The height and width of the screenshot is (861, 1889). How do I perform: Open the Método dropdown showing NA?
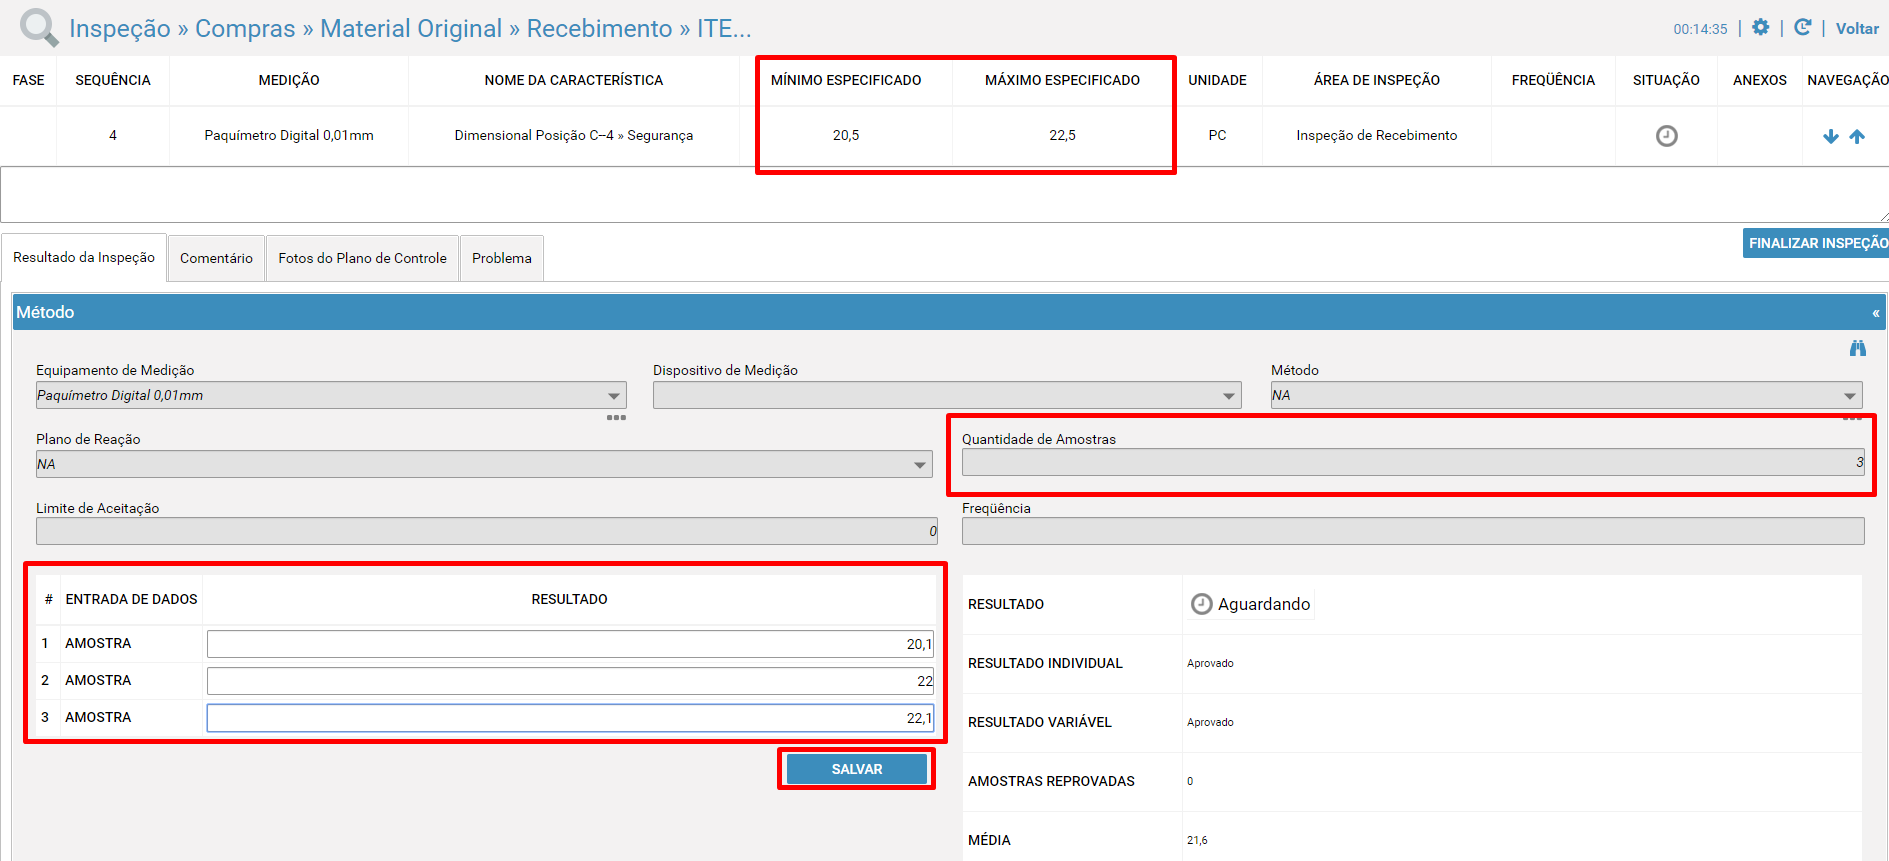(x=1567, y=395)
